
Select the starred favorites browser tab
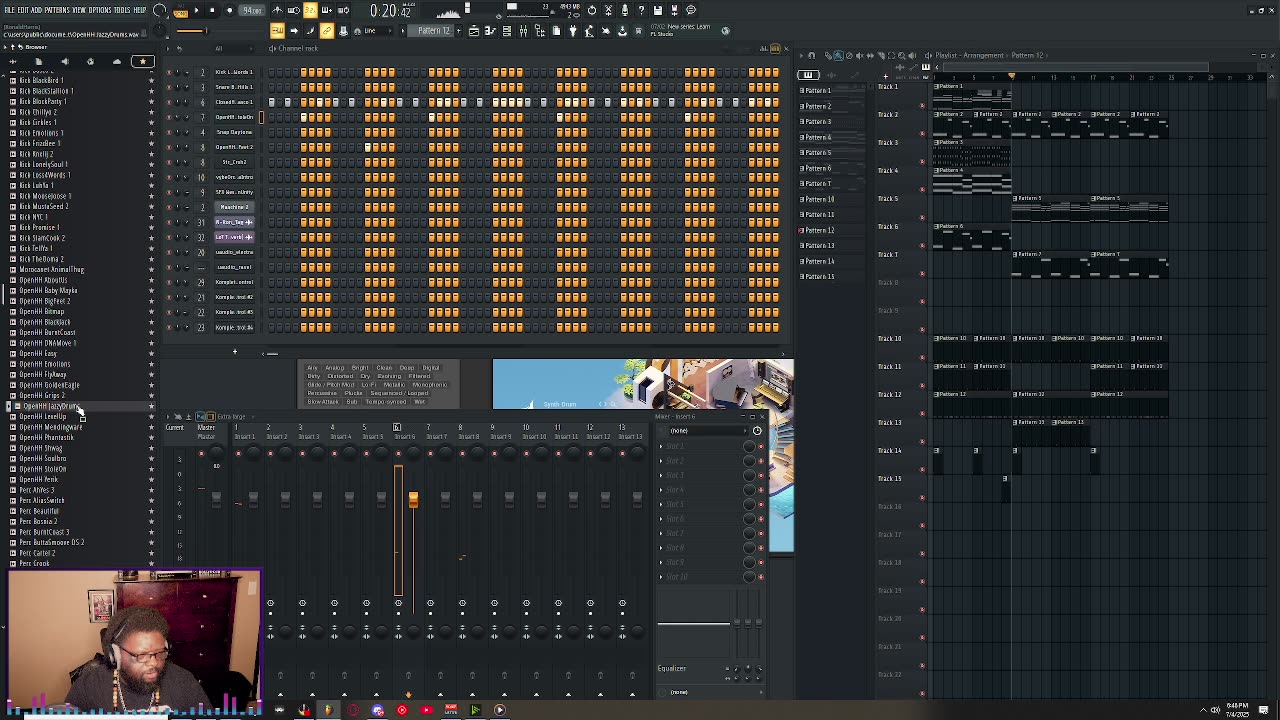click(x=142, y=62)
